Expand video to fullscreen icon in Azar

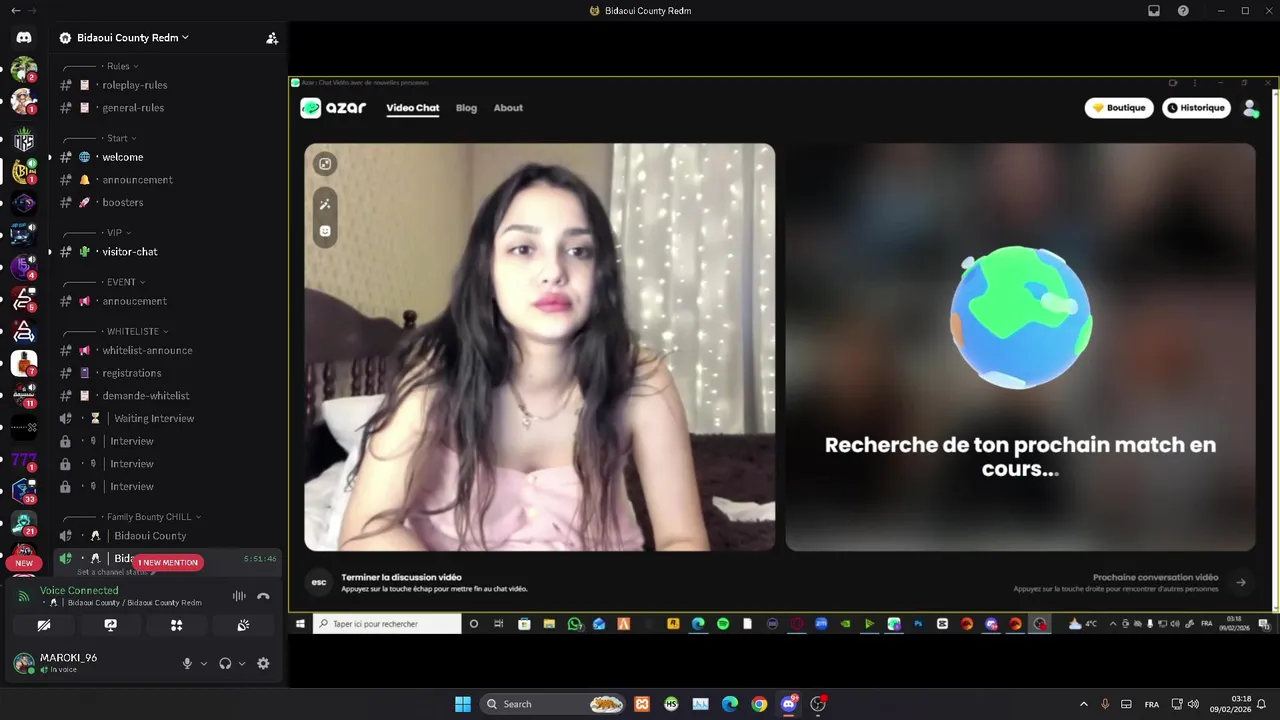(x=325, y=164)
